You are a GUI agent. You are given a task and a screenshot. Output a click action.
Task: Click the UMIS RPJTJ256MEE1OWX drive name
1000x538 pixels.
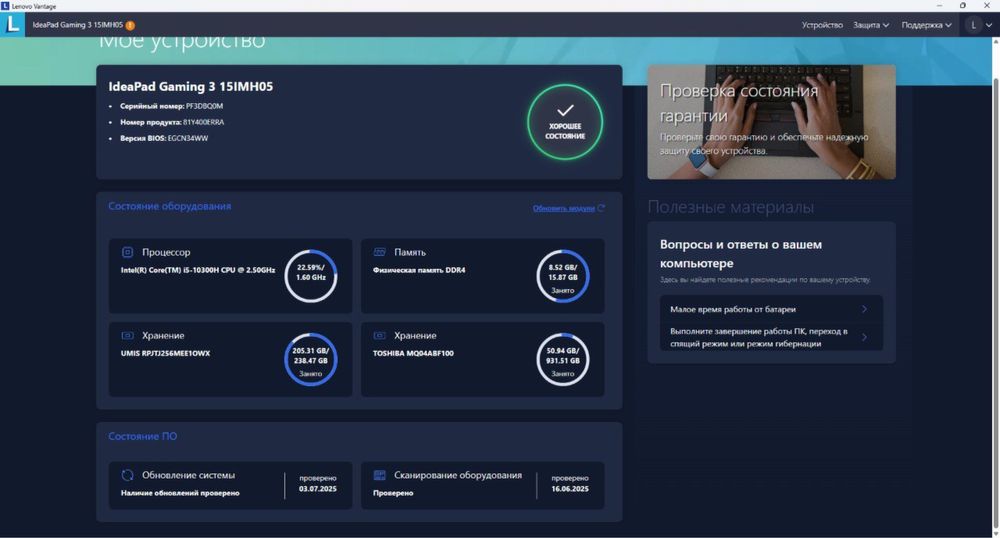tap(165, 353)
